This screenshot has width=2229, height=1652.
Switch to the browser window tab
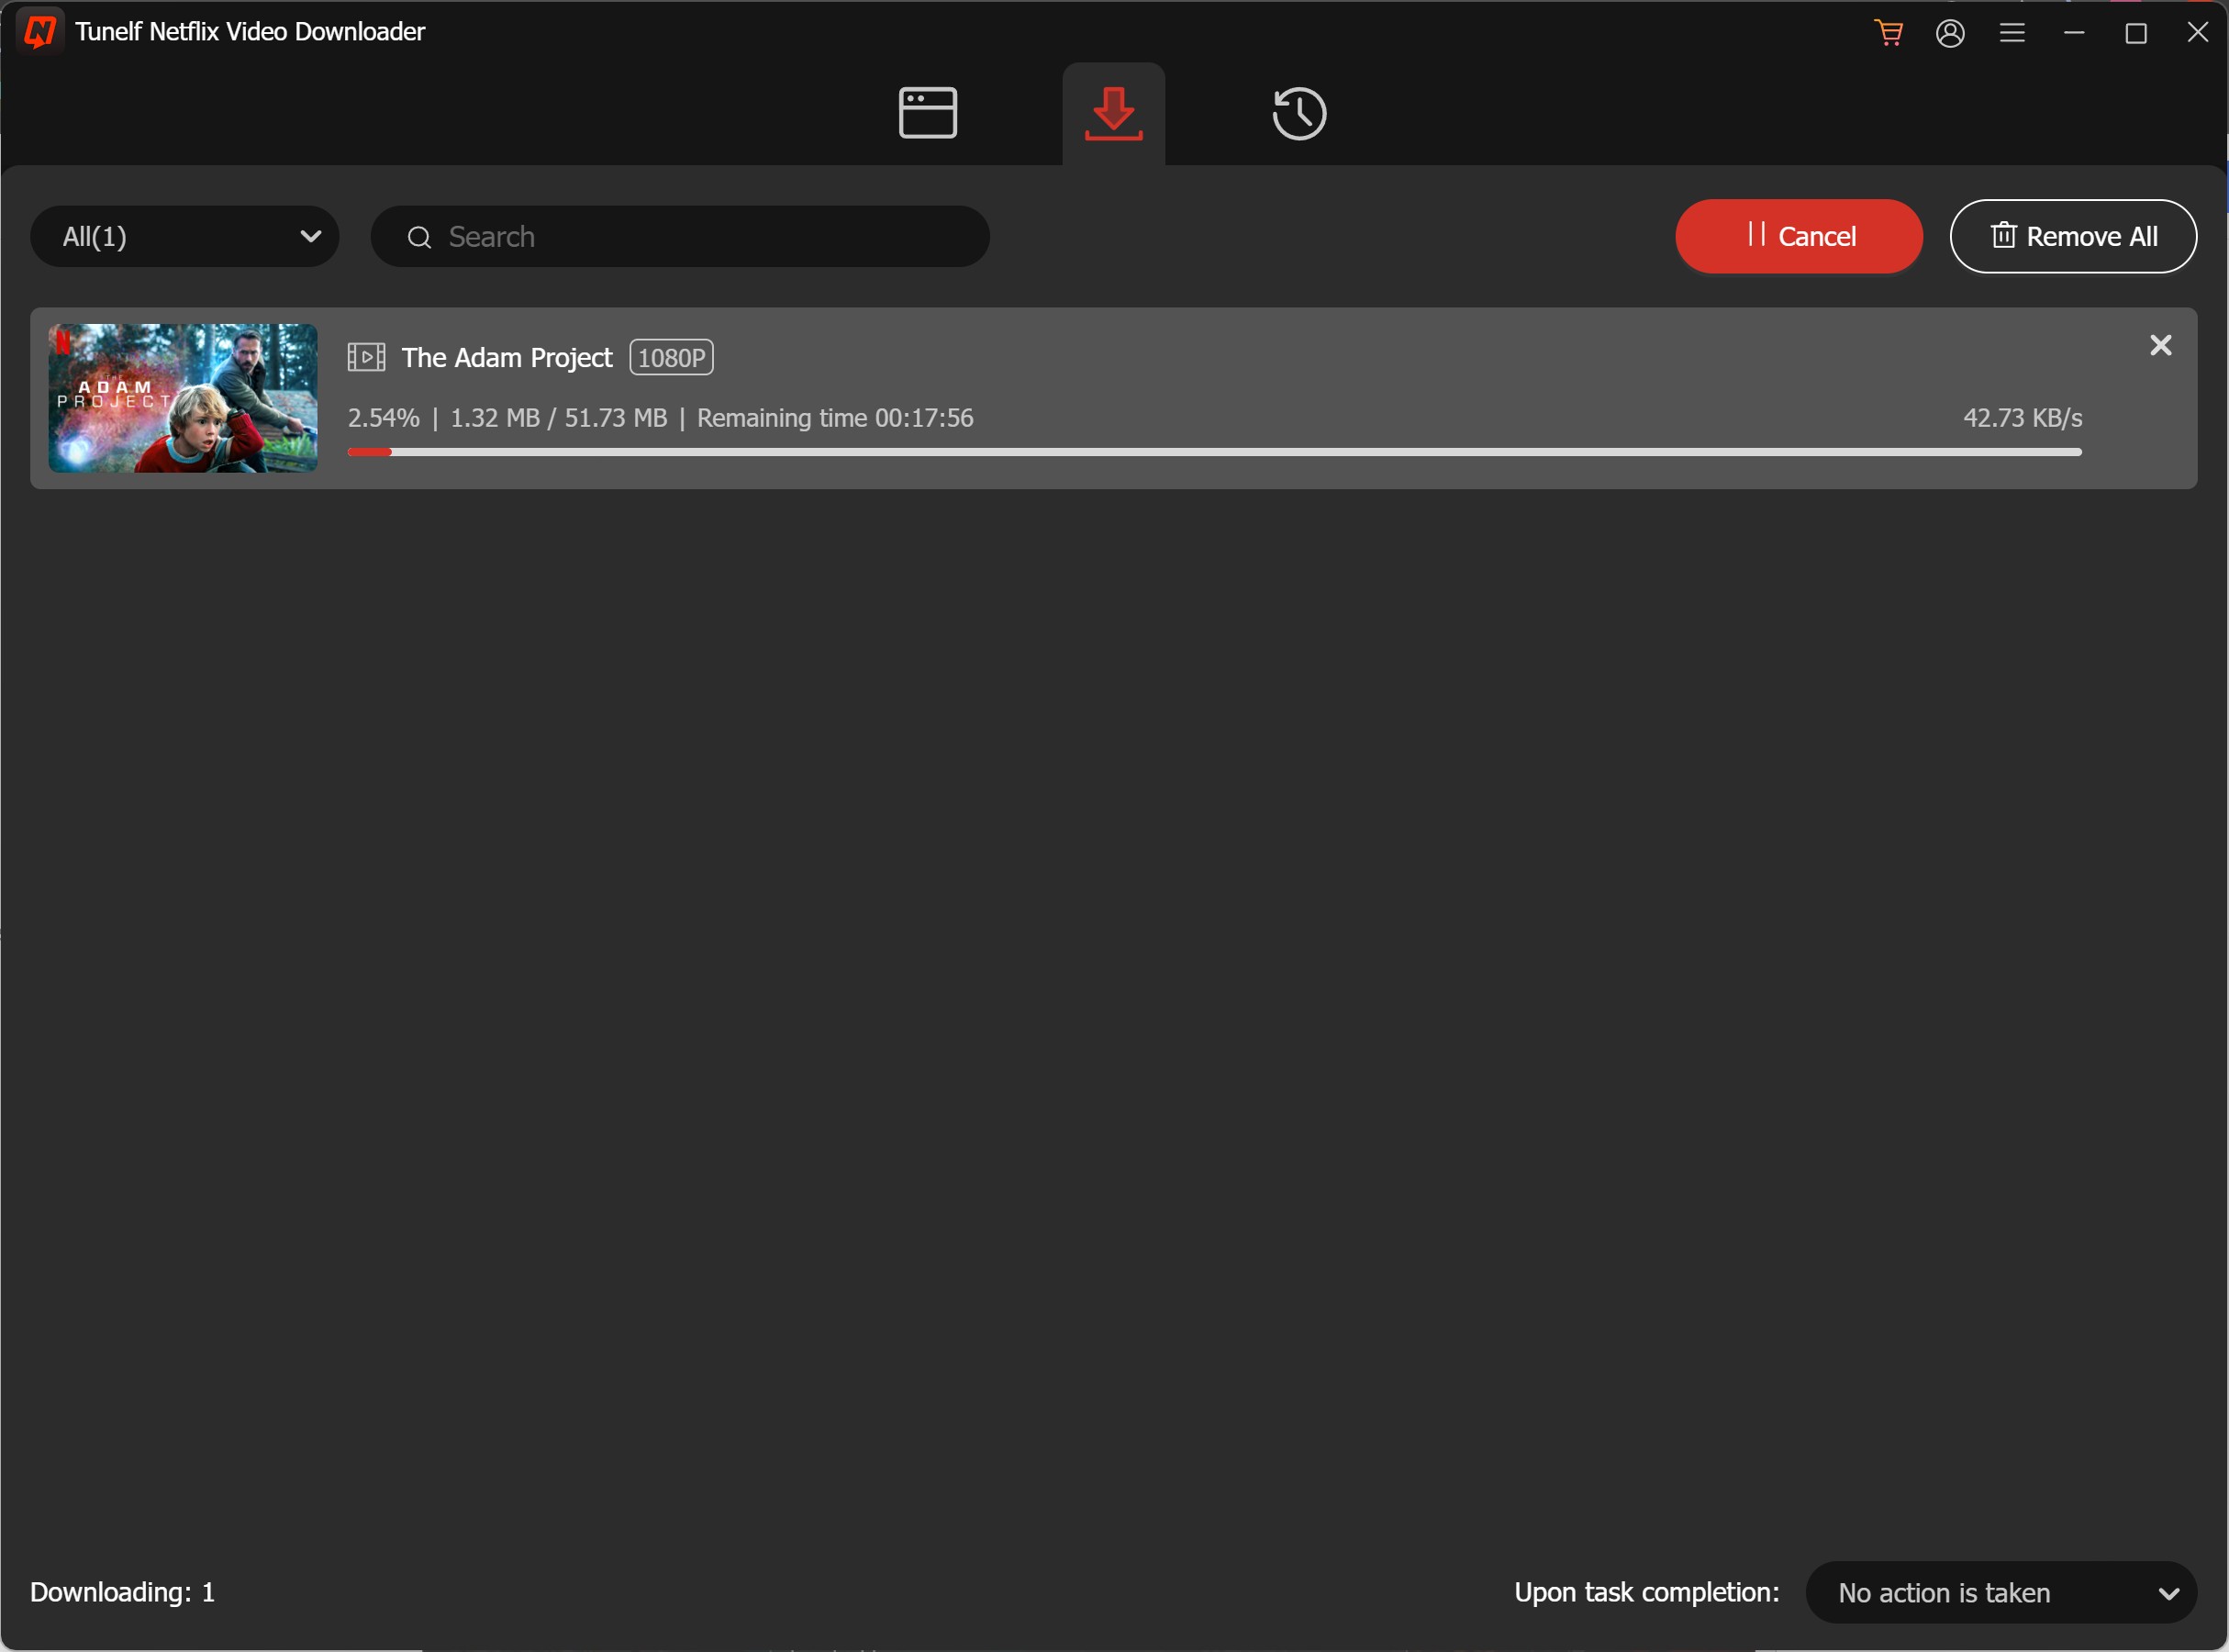[x=928, y=113]
